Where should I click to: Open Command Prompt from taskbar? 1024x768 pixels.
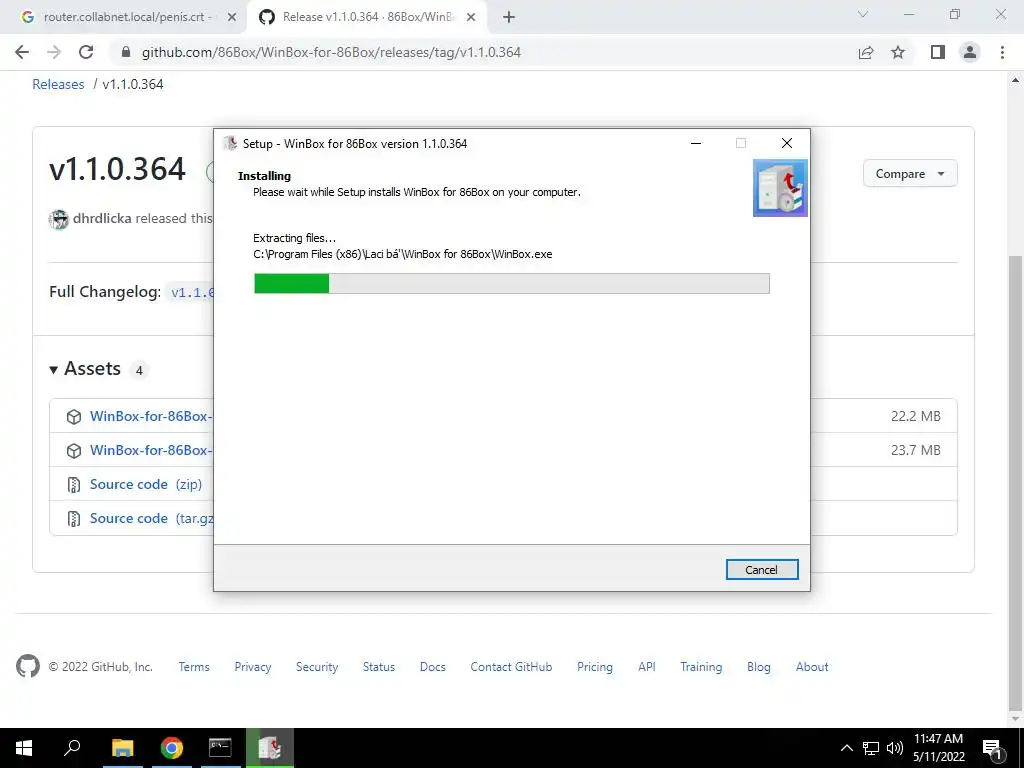pos(220,748)
